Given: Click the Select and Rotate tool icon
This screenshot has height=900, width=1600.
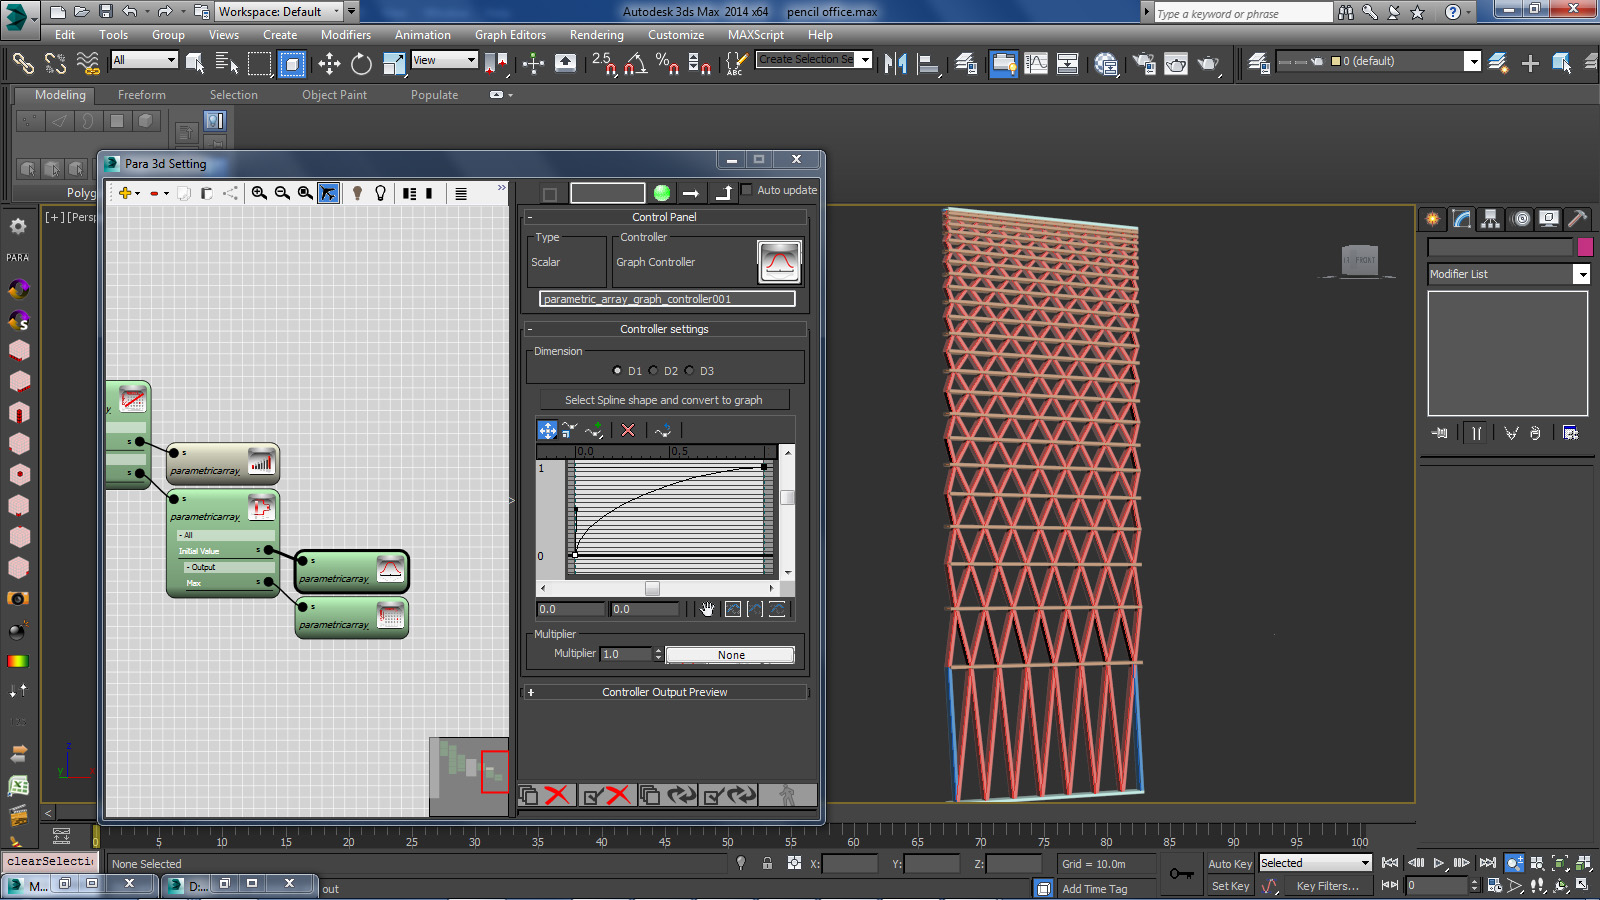Looking at the screenshot, I should coord(361,64).
